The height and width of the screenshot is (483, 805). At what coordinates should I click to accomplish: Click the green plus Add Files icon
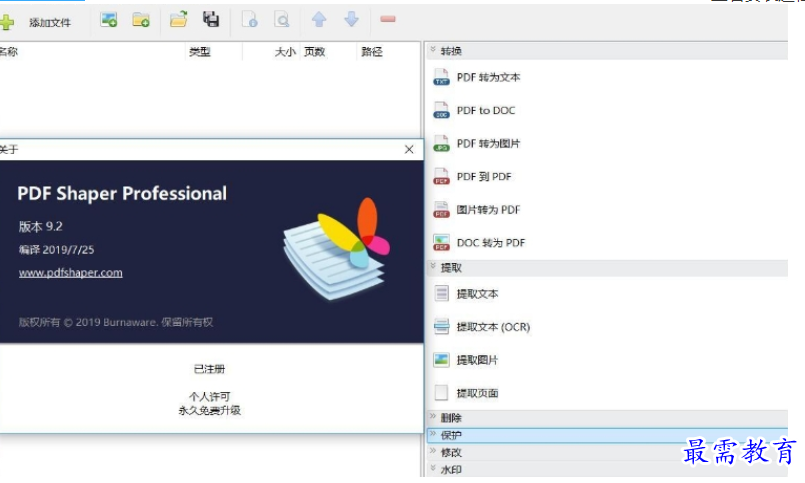click(7, 22)
